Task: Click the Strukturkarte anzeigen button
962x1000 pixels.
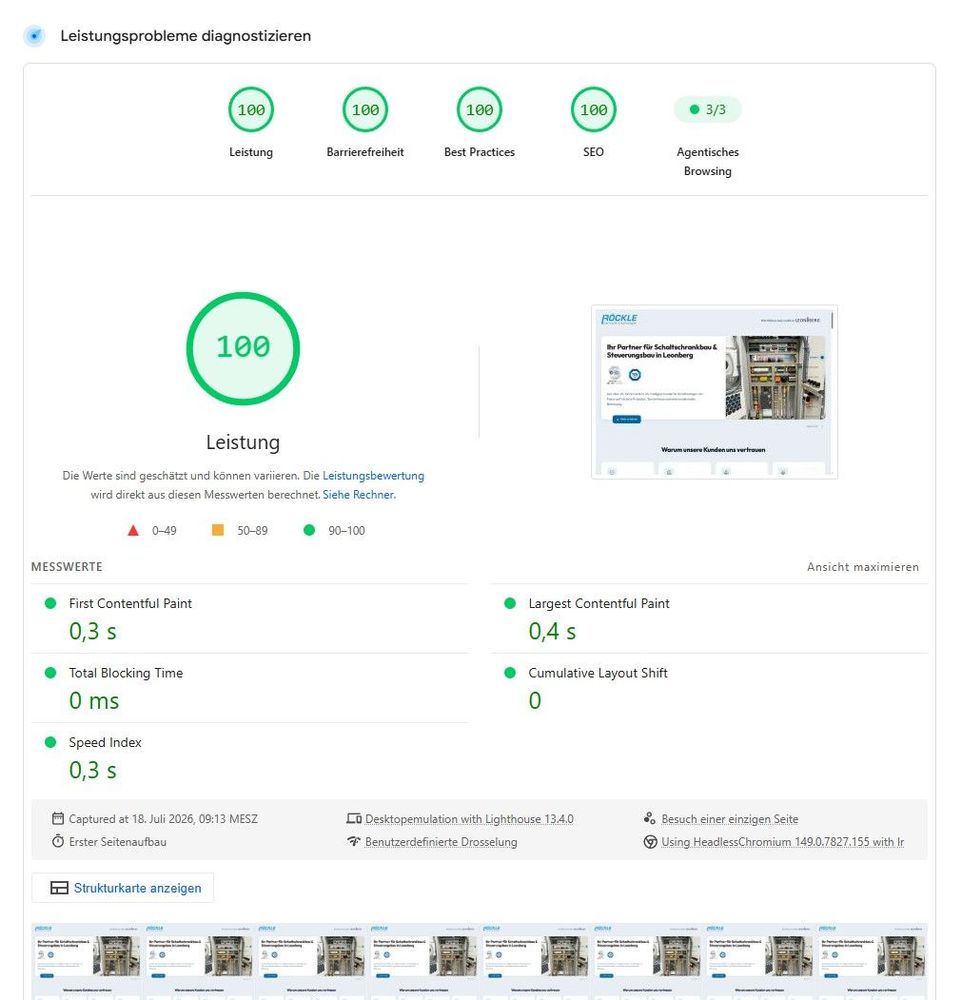Action: [122, 888]
